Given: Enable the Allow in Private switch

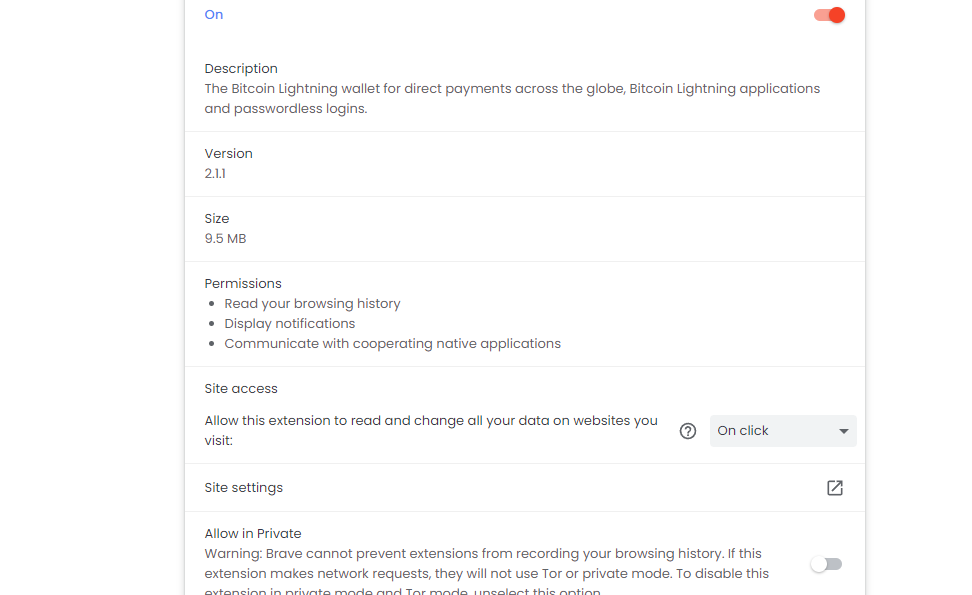Looking at the screenshot, I should pyautogui.click(x=826, y=564).
